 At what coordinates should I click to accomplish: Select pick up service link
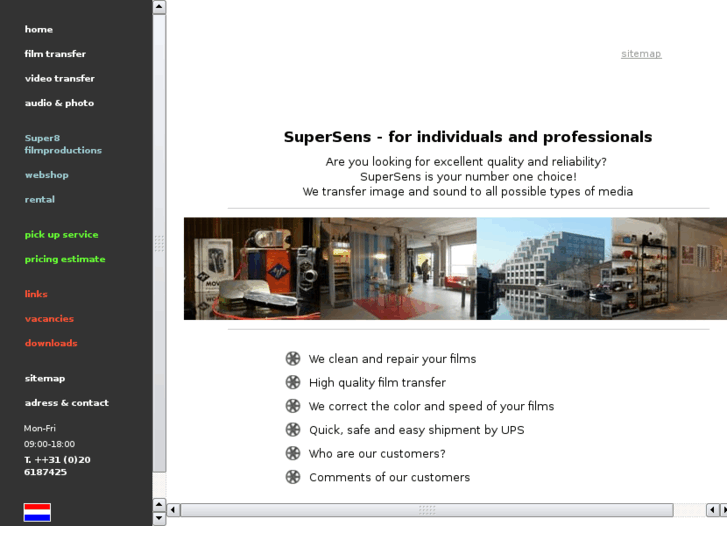61,235
